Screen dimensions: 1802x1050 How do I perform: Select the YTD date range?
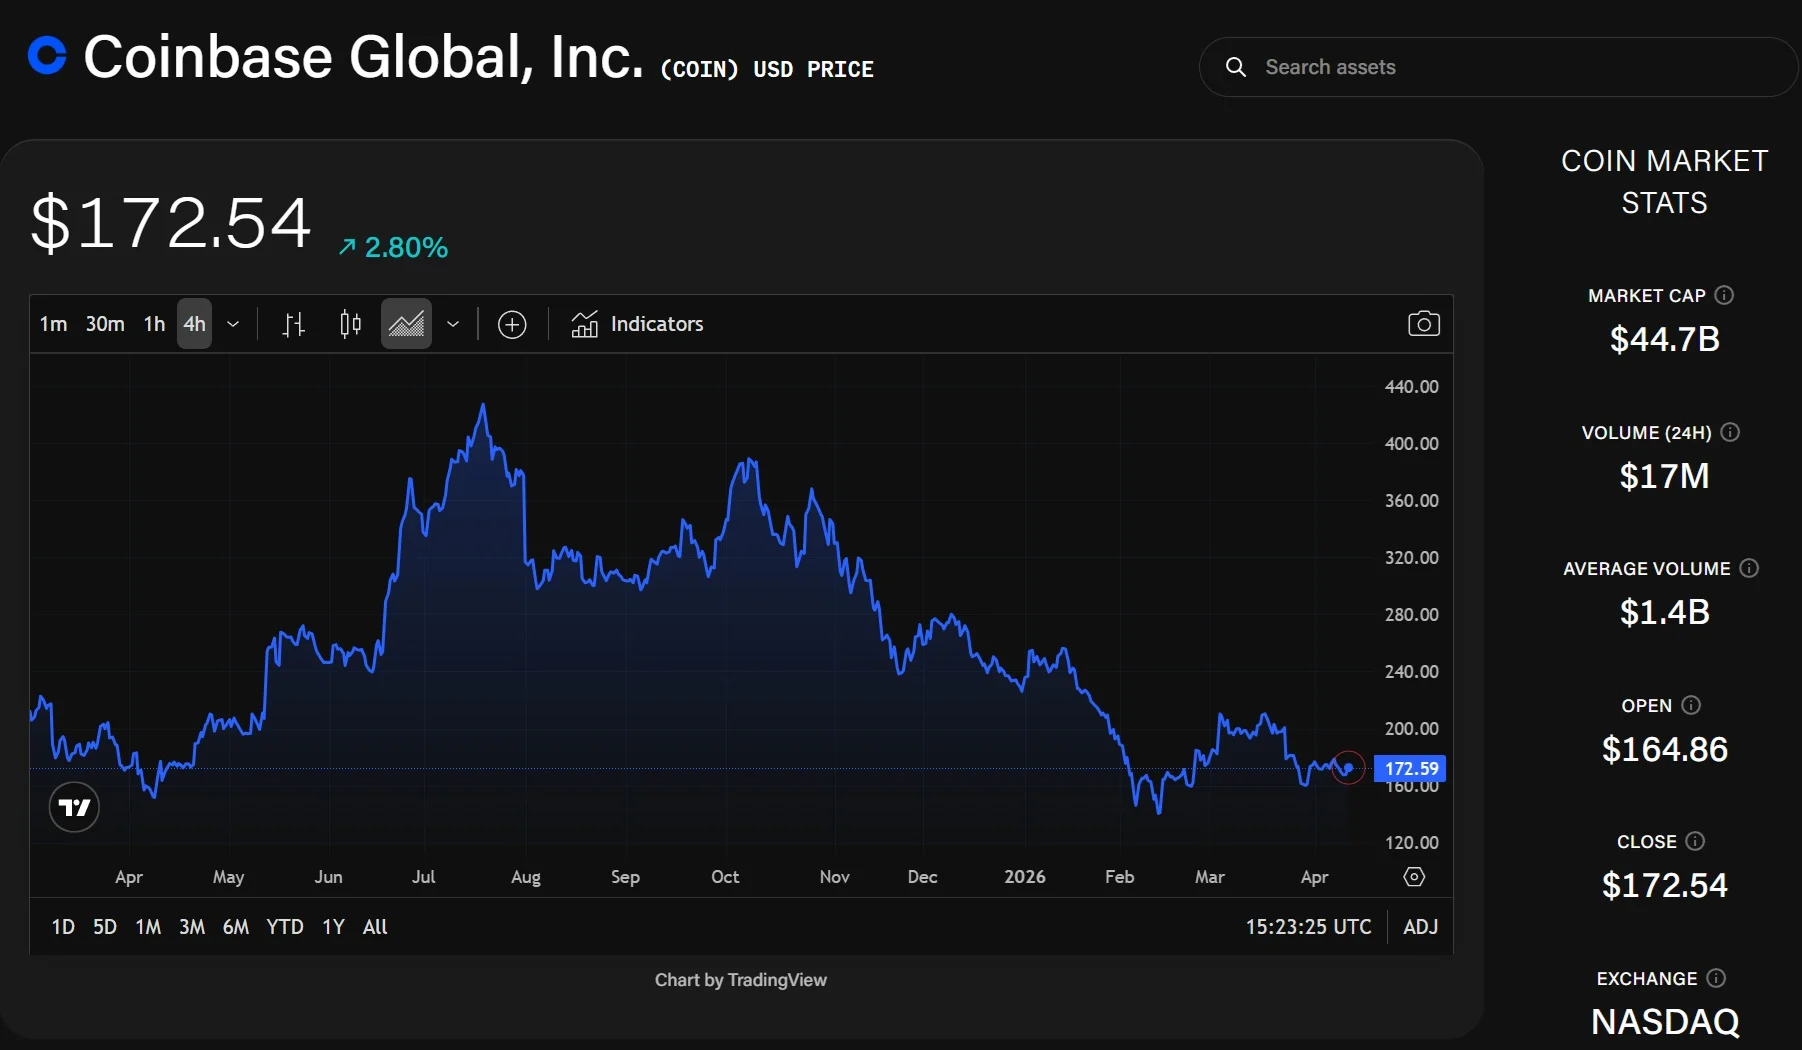(285, 927)
